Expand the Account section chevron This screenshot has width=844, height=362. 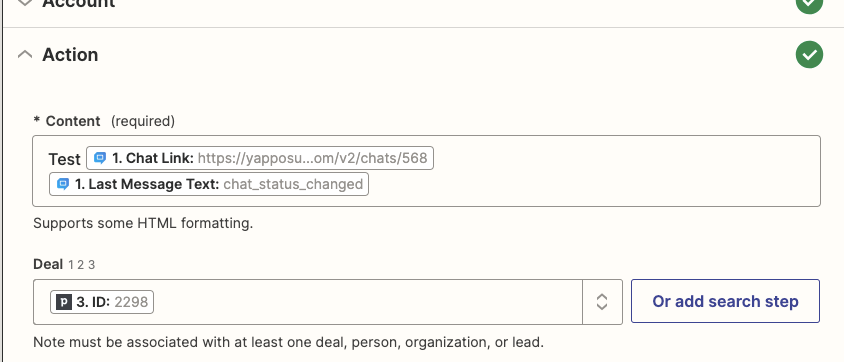25,3
